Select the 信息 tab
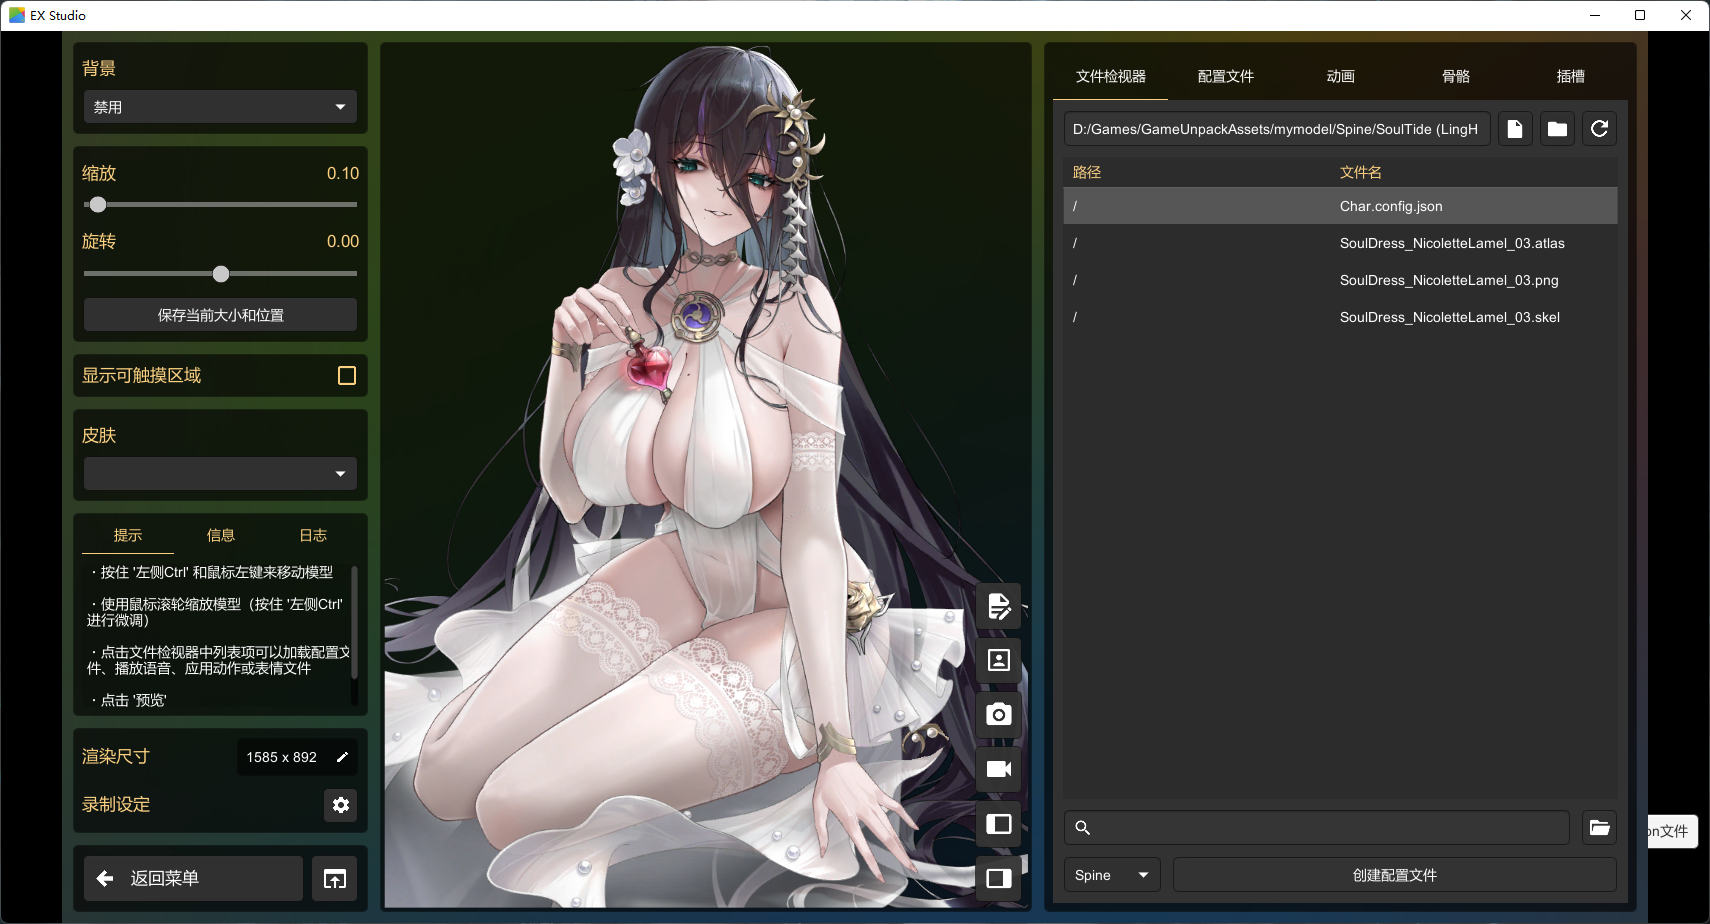The height and width of the screenshot is (924, 1710). click(x=220, y=536)
